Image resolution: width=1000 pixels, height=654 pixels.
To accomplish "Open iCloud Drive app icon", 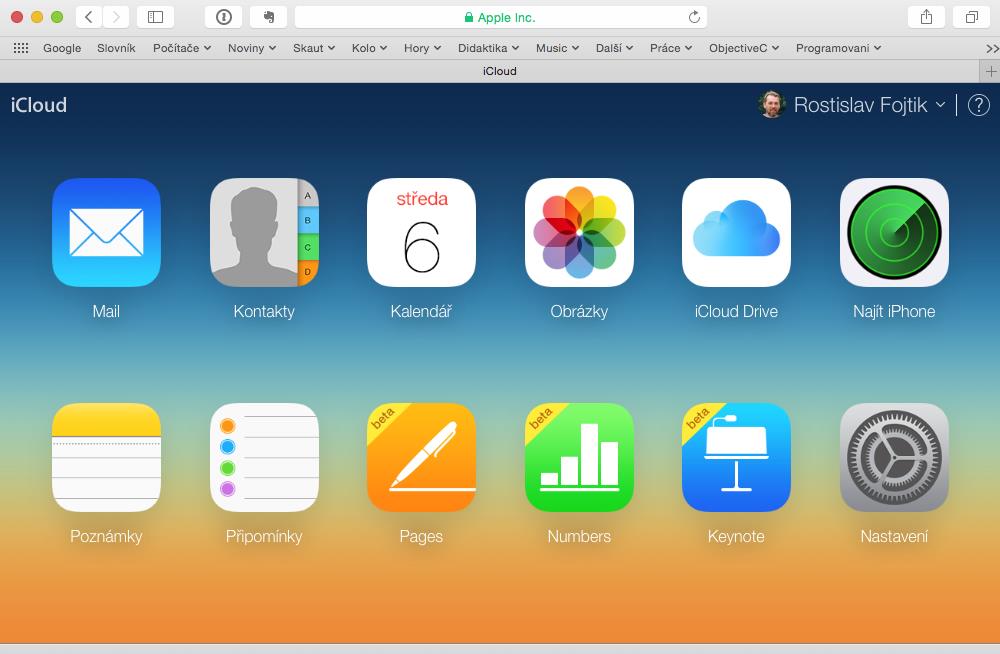I will [x=737, y=232].
